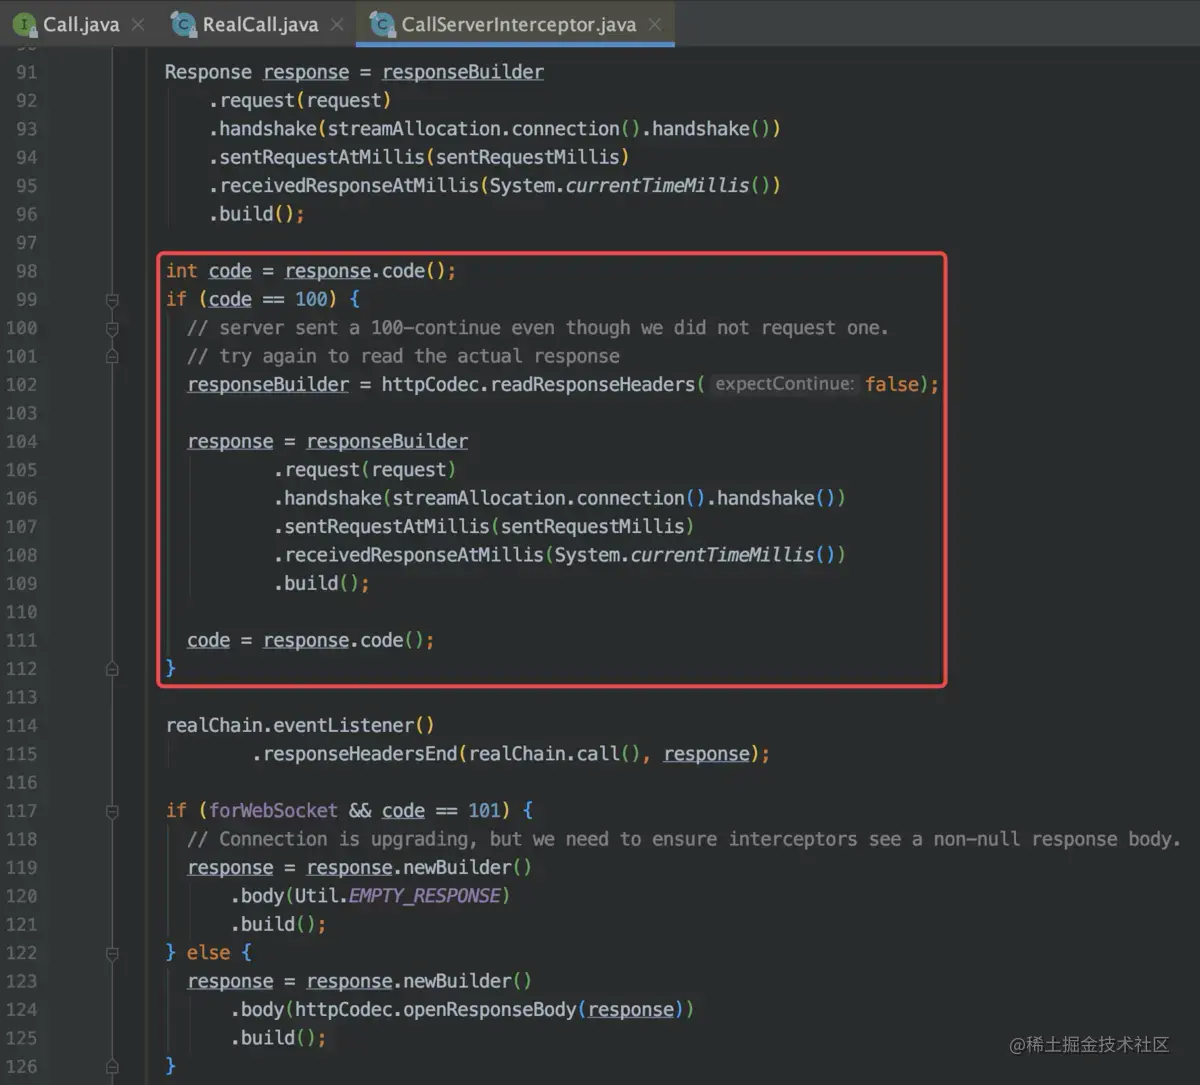Collapse the if block at line 99

point(112,300)
